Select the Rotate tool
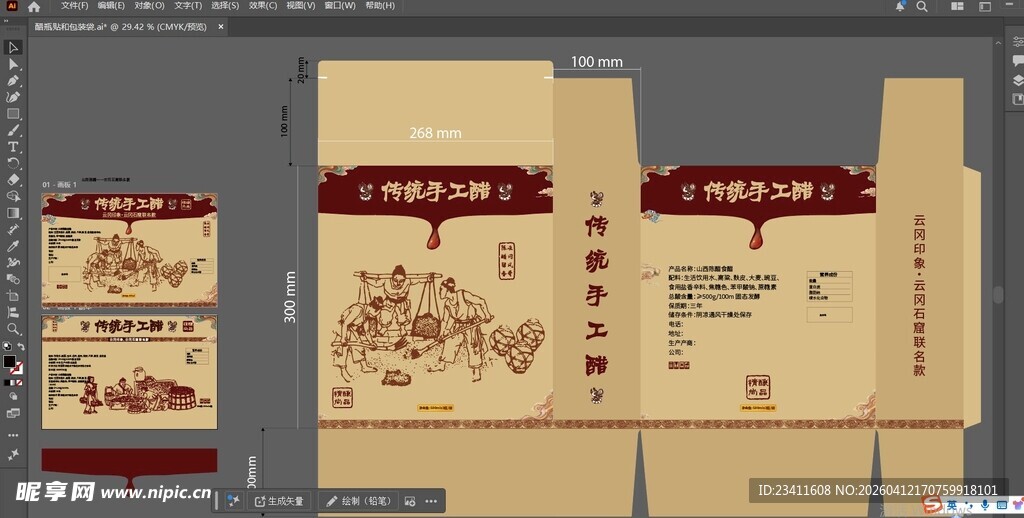Viewport: 1024px width, 518px height. (13, 163)
